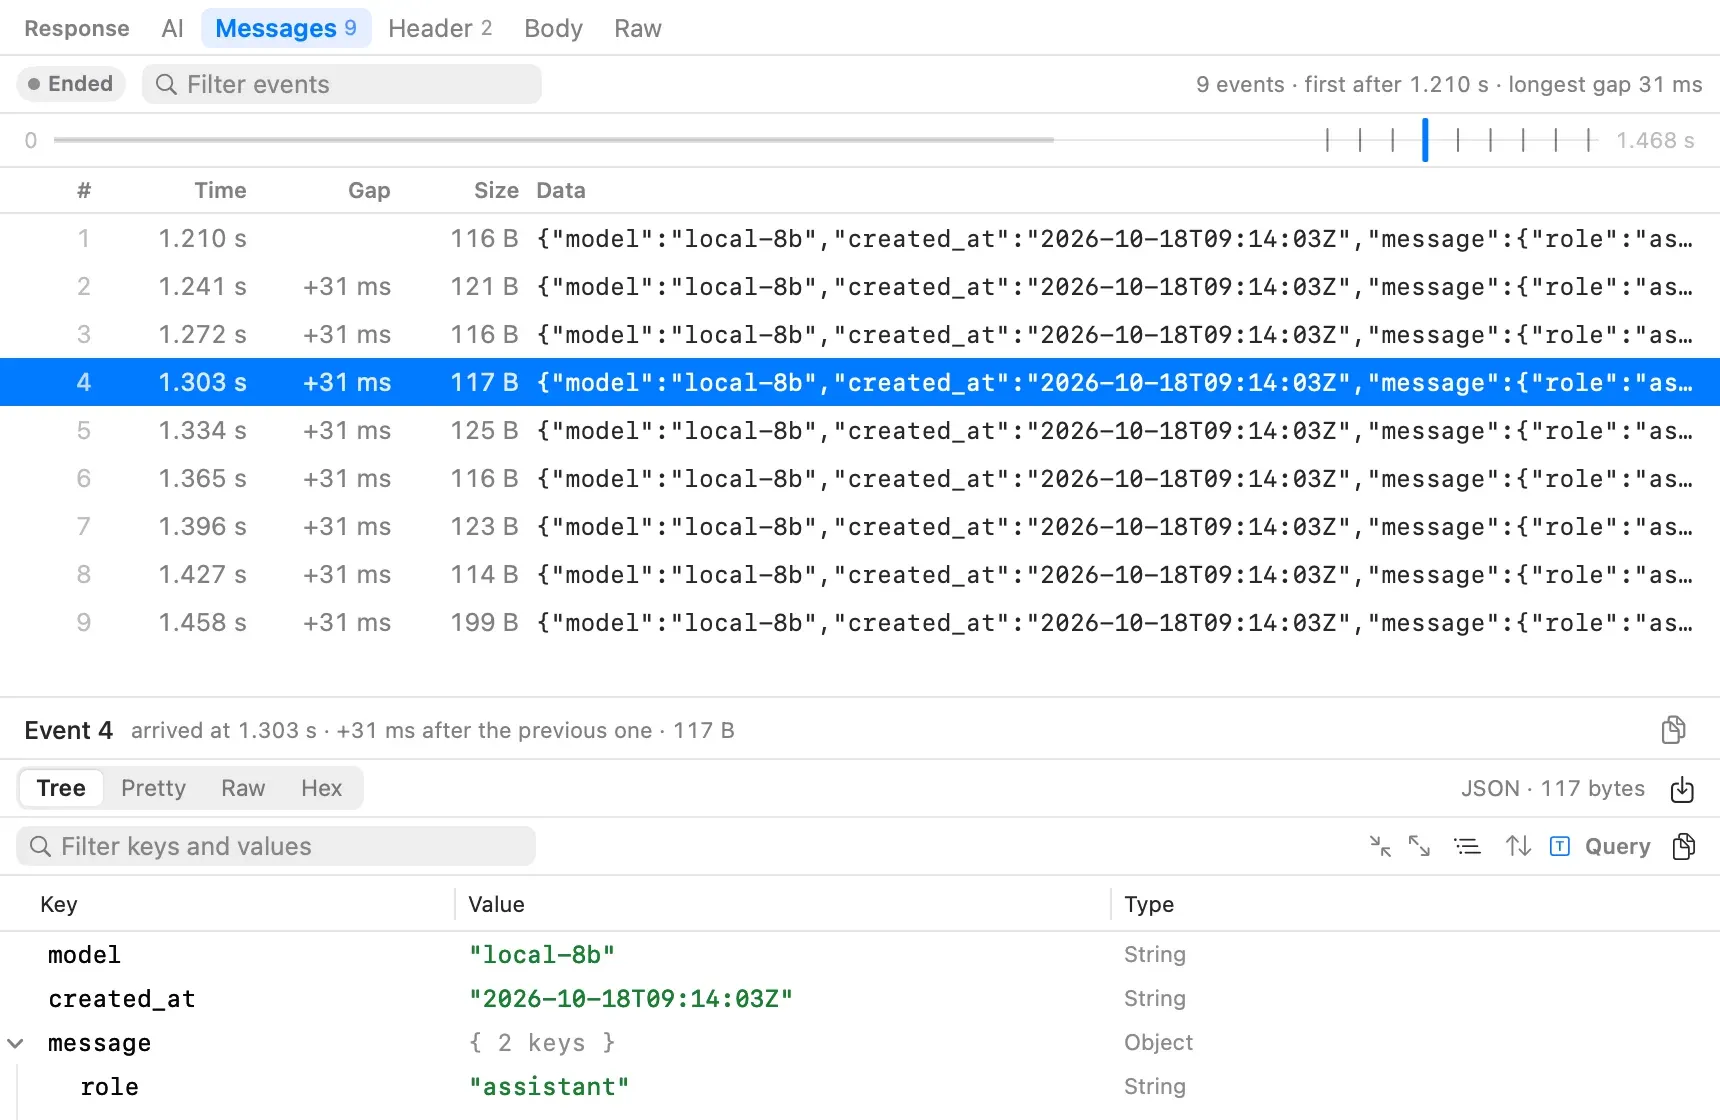Screen dimensions: 1720x1120
Task: Open the AI tab
Action: point(172,28)
